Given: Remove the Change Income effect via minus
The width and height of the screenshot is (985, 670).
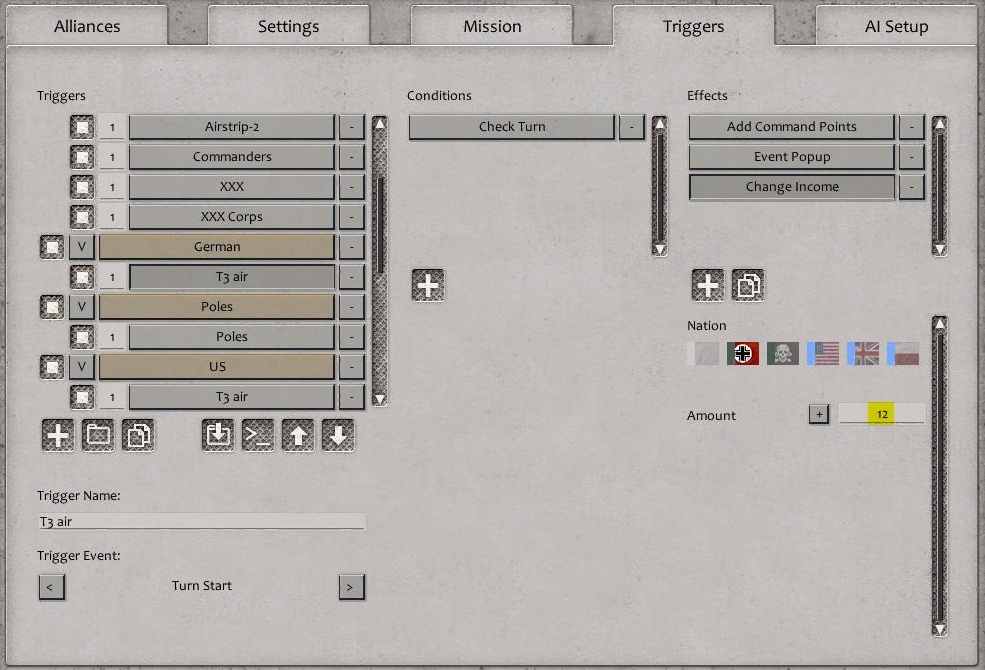Looking at the screenshot, I should (912, 187).
